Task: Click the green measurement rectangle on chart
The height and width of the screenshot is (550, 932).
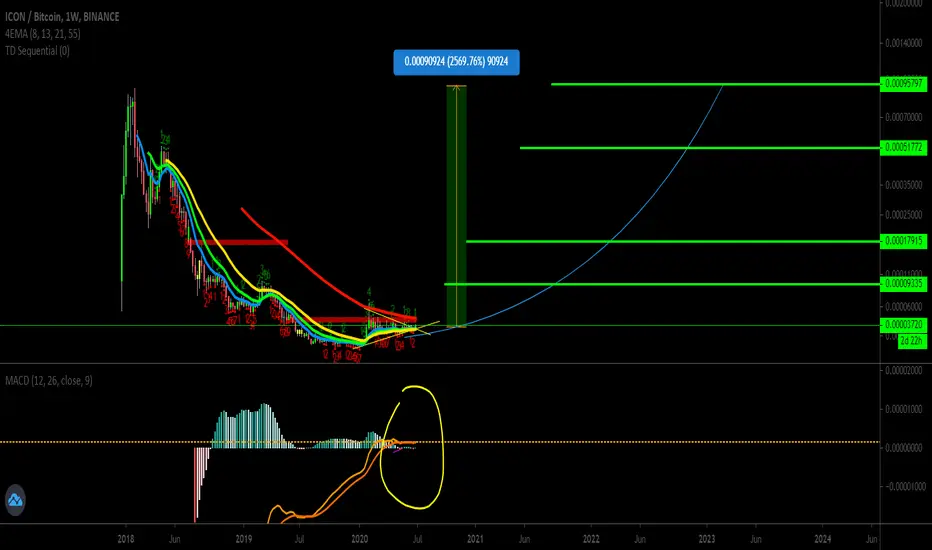Action: [x=456, y=206]
